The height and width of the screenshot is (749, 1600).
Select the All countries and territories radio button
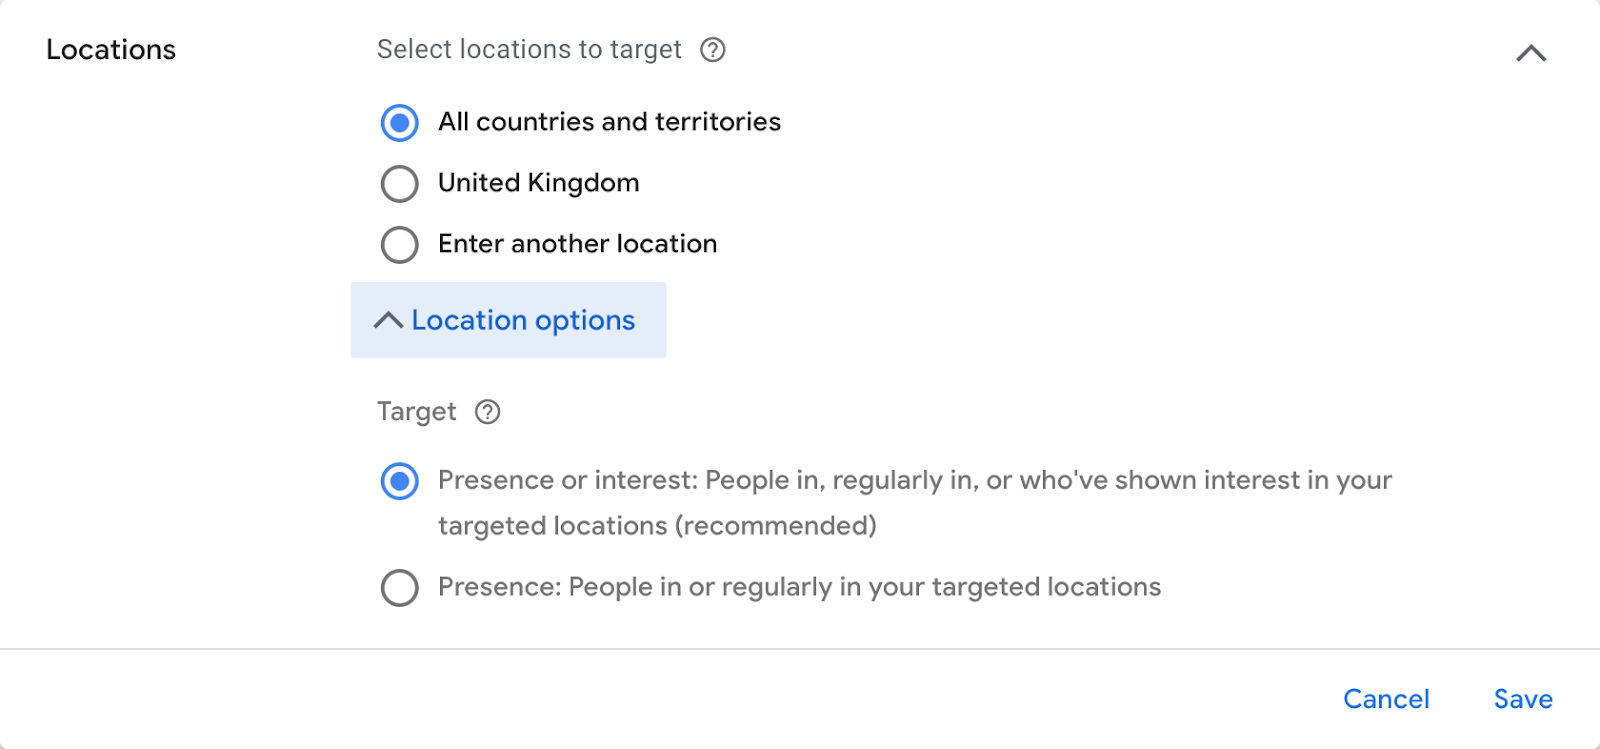coord(400,123)
